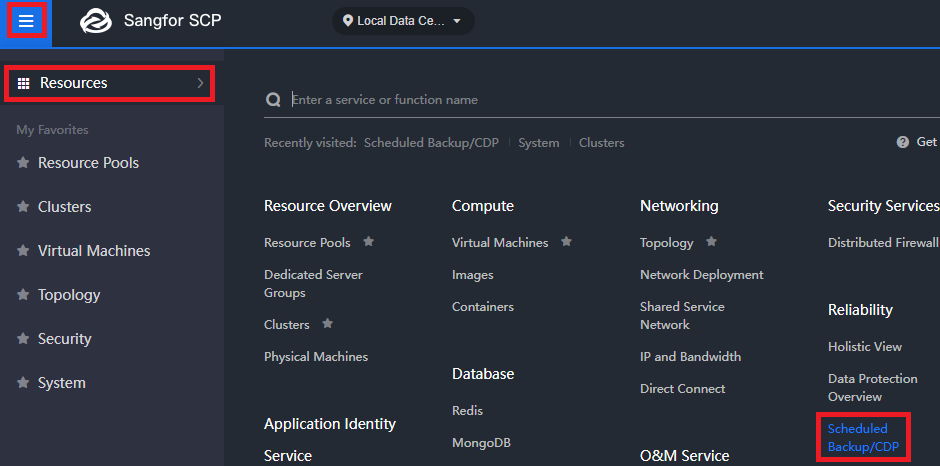Click star icon beside Security in sidebar
This screenshot has width=940, height=466.
23,339
